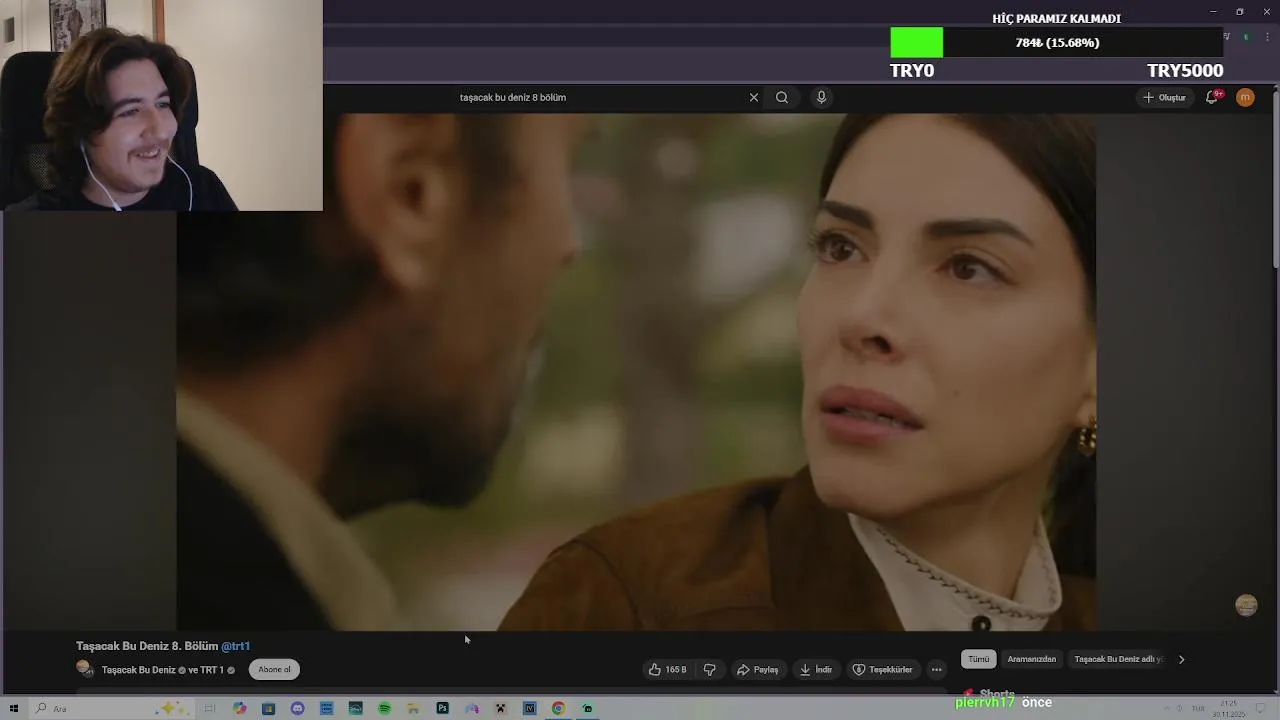The width and height of the screenshot is (1280, 720).
Task: Click the Teşekkürler thanks button
Action: point(882,669)
